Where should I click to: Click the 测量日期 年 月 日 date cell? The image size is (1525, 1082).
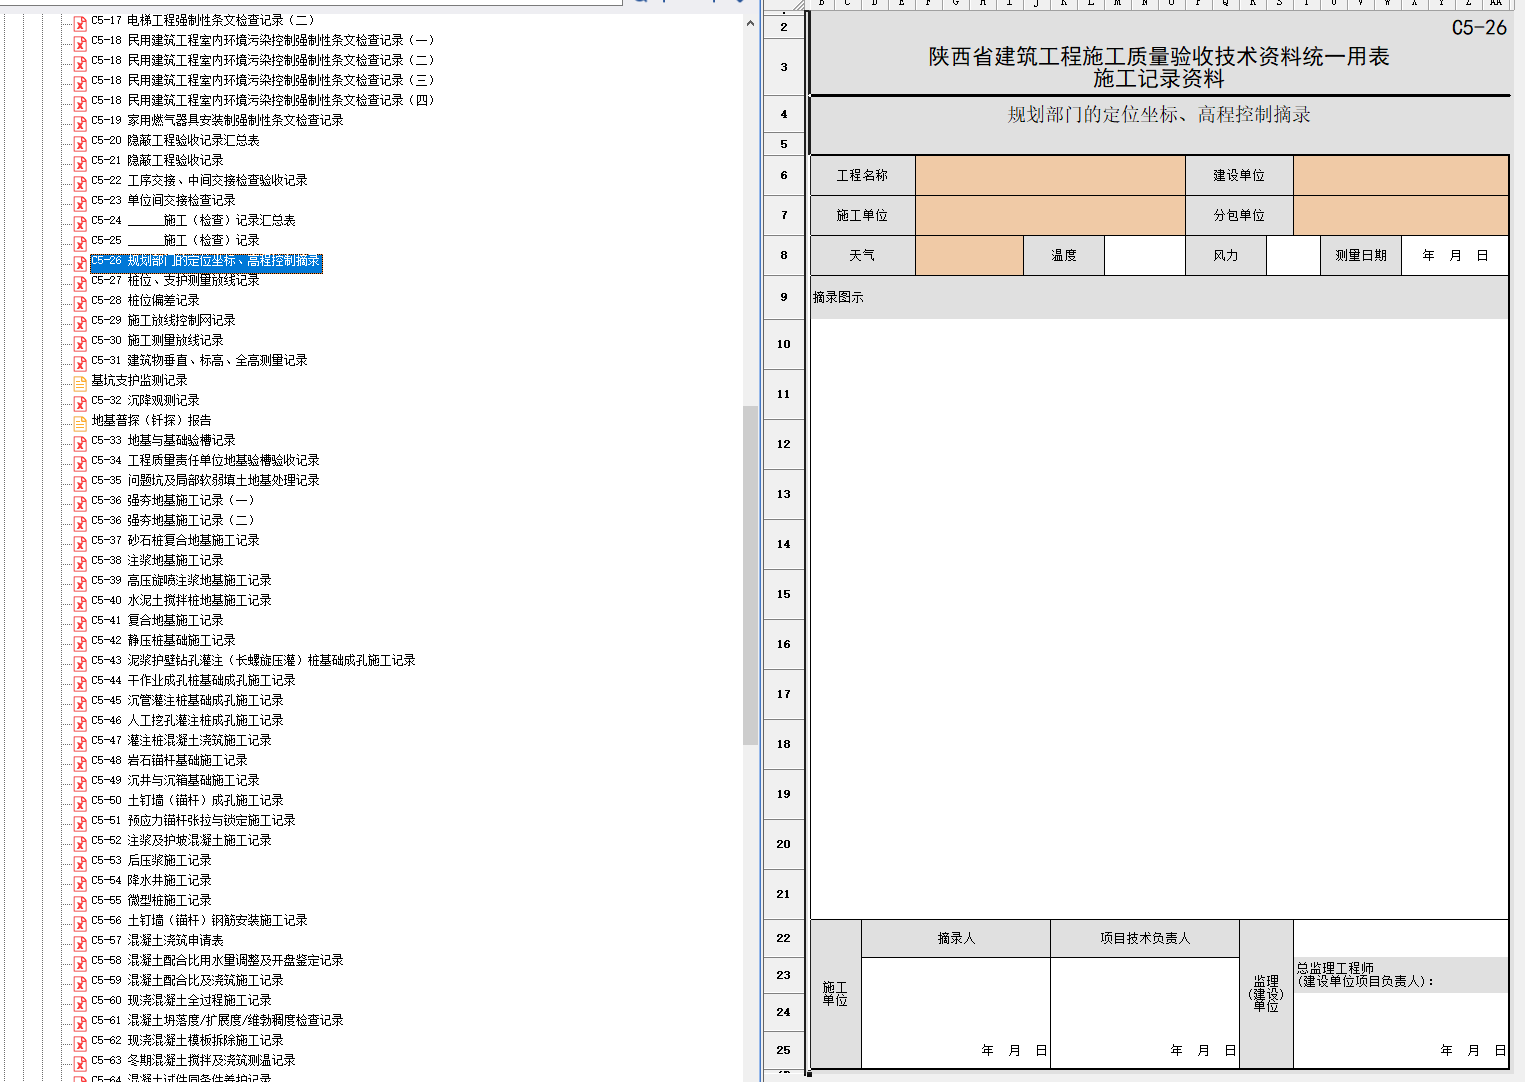(1454, 256)
